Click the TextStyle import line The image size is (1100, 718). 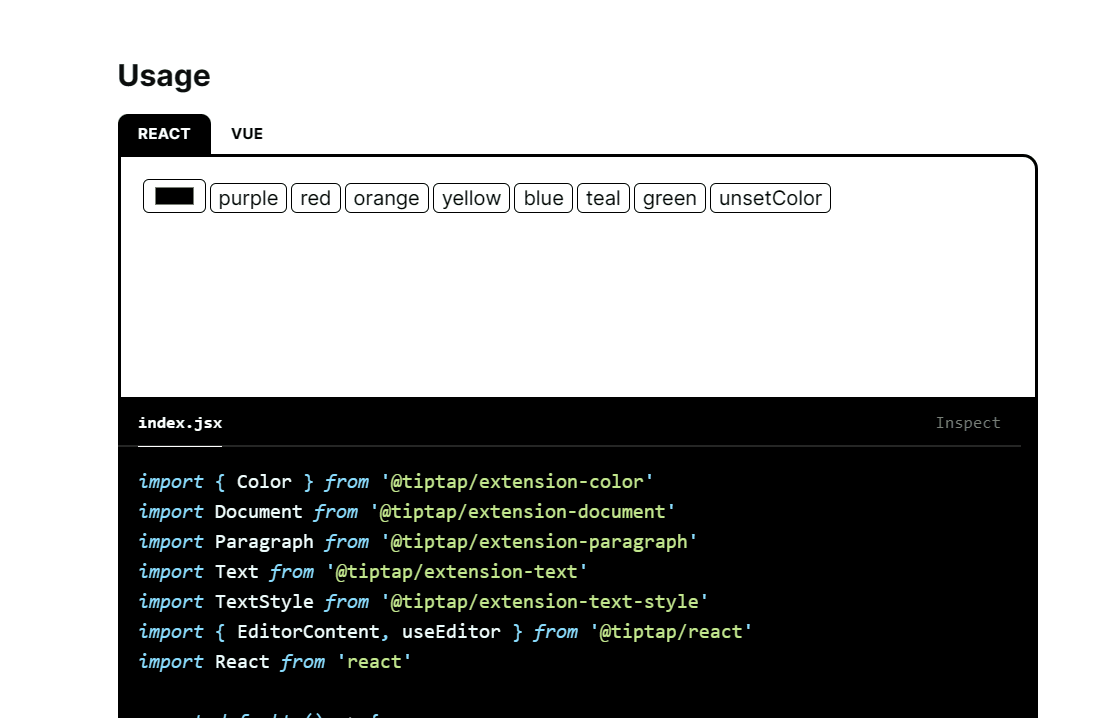pyautogui.click(x=420, y=601)
